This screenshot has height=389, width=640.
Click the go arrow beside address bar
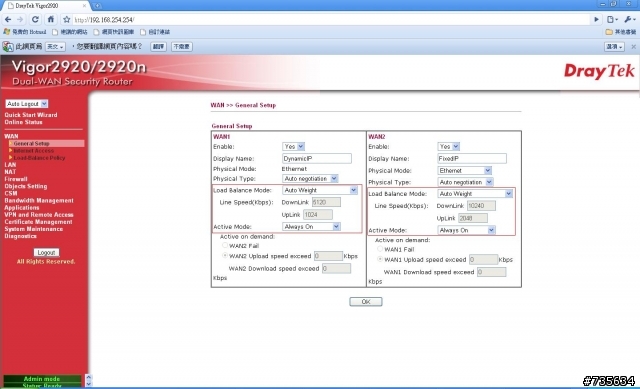point(596,19)
